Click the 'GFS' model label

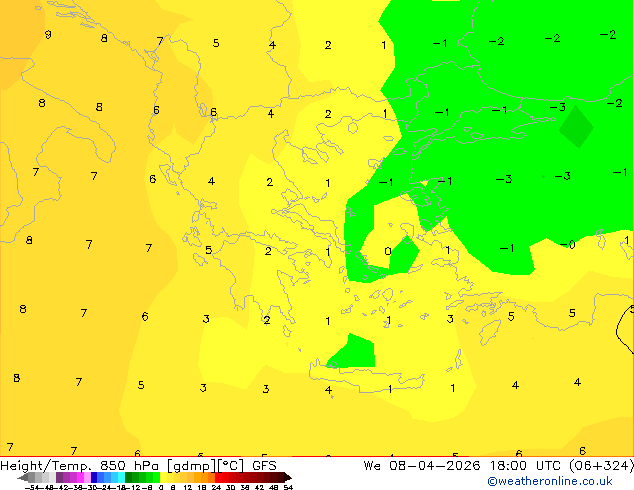coord(264,466)
